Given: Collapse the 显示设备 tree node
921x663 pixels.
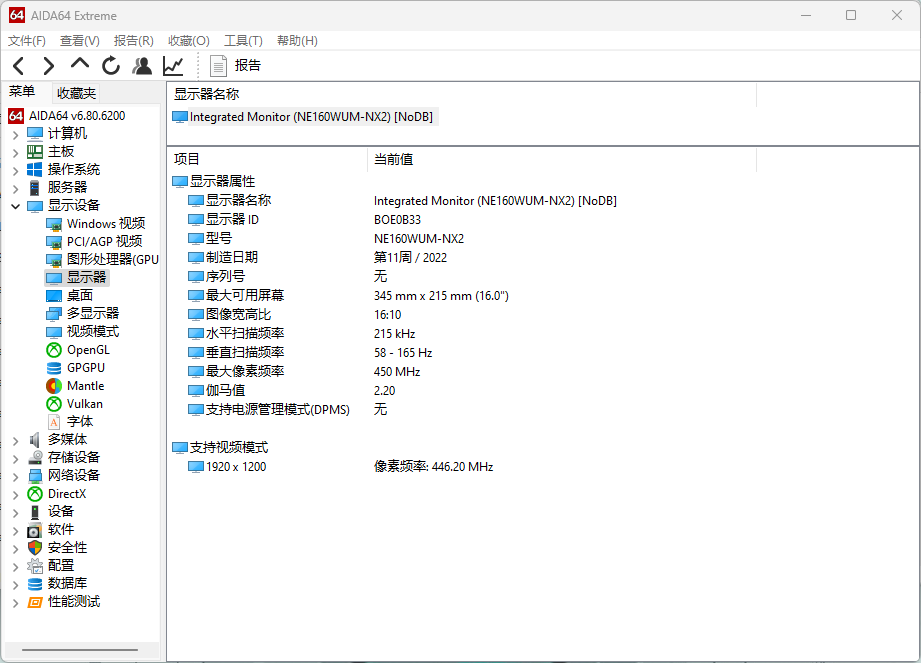Looking at the screenshot, I should click(x=16, y=206).
